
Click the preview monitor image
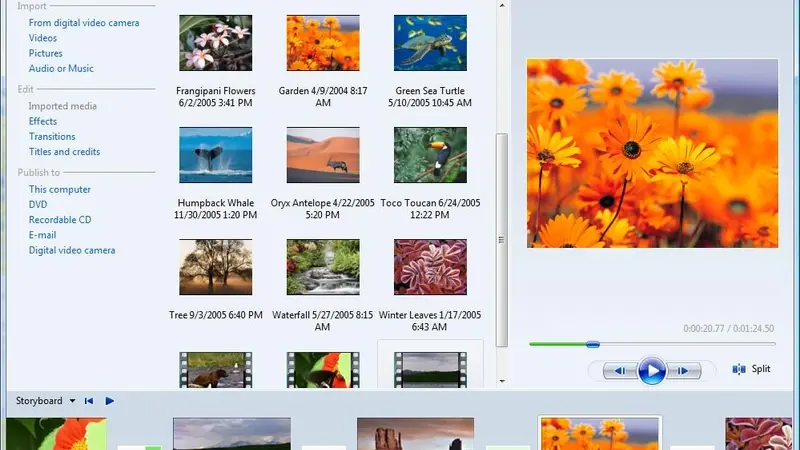pyautogui.click(x=653, y=153)
